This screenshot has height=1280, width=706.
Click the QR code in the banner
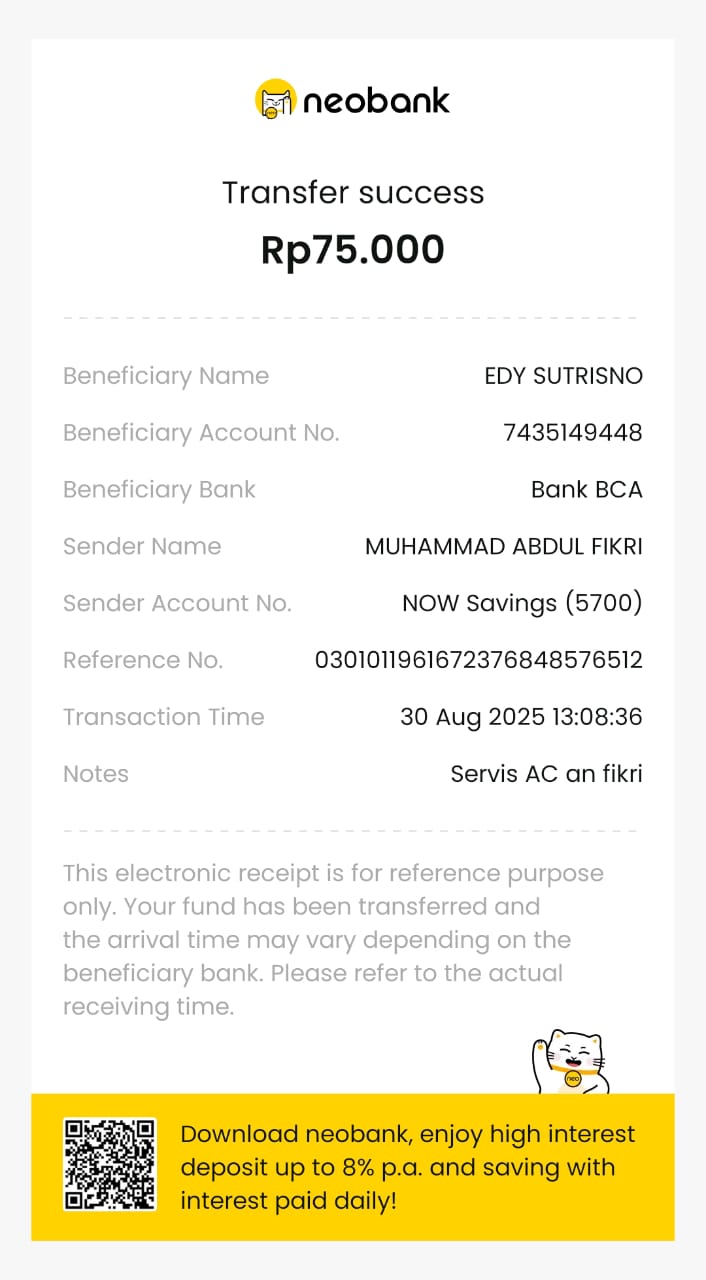pyautogui.click(x=110, y=1164)
